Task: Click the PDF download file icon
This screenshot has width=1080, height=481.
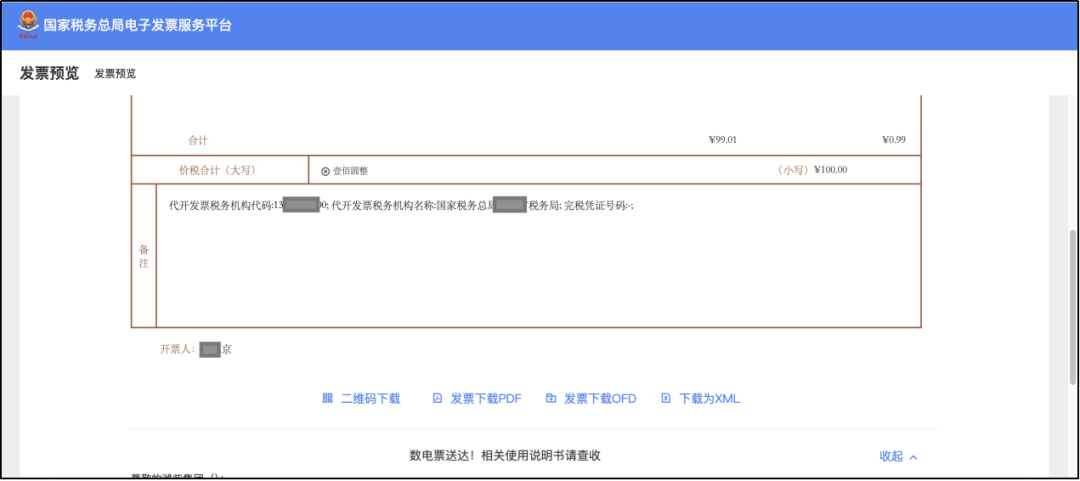Action: (437, 398)
